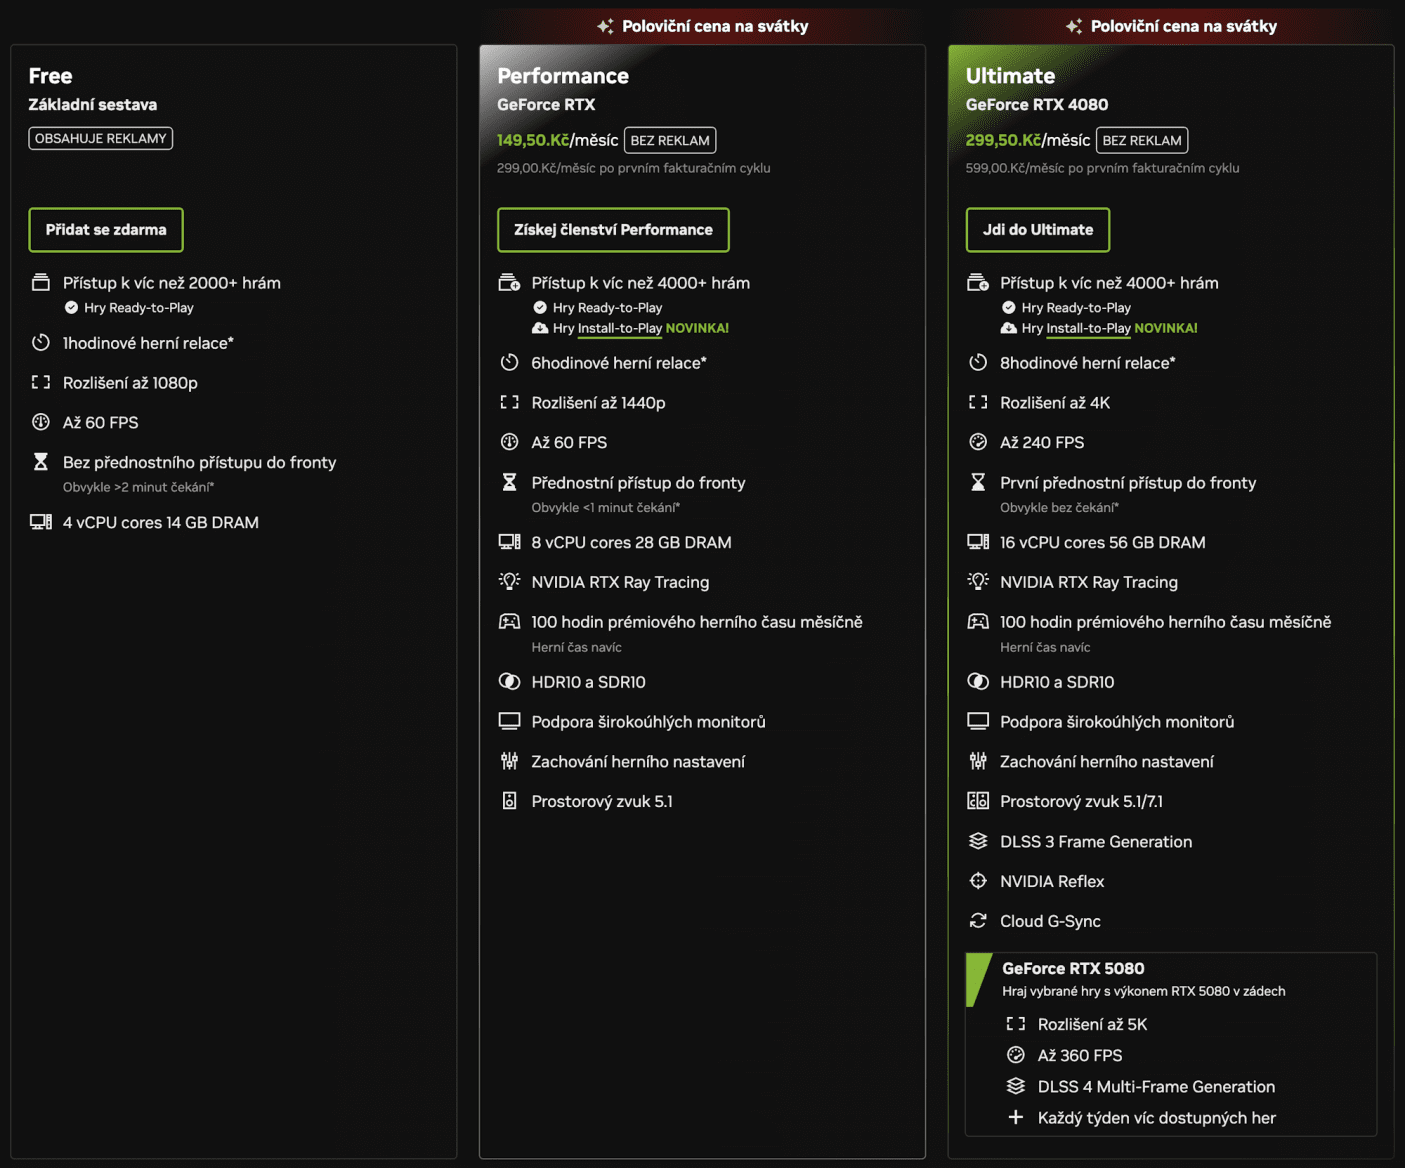
Task: Click the surround sound icon for 'Prostorový zvuk 5.1/7.1'
Action: 978,801
